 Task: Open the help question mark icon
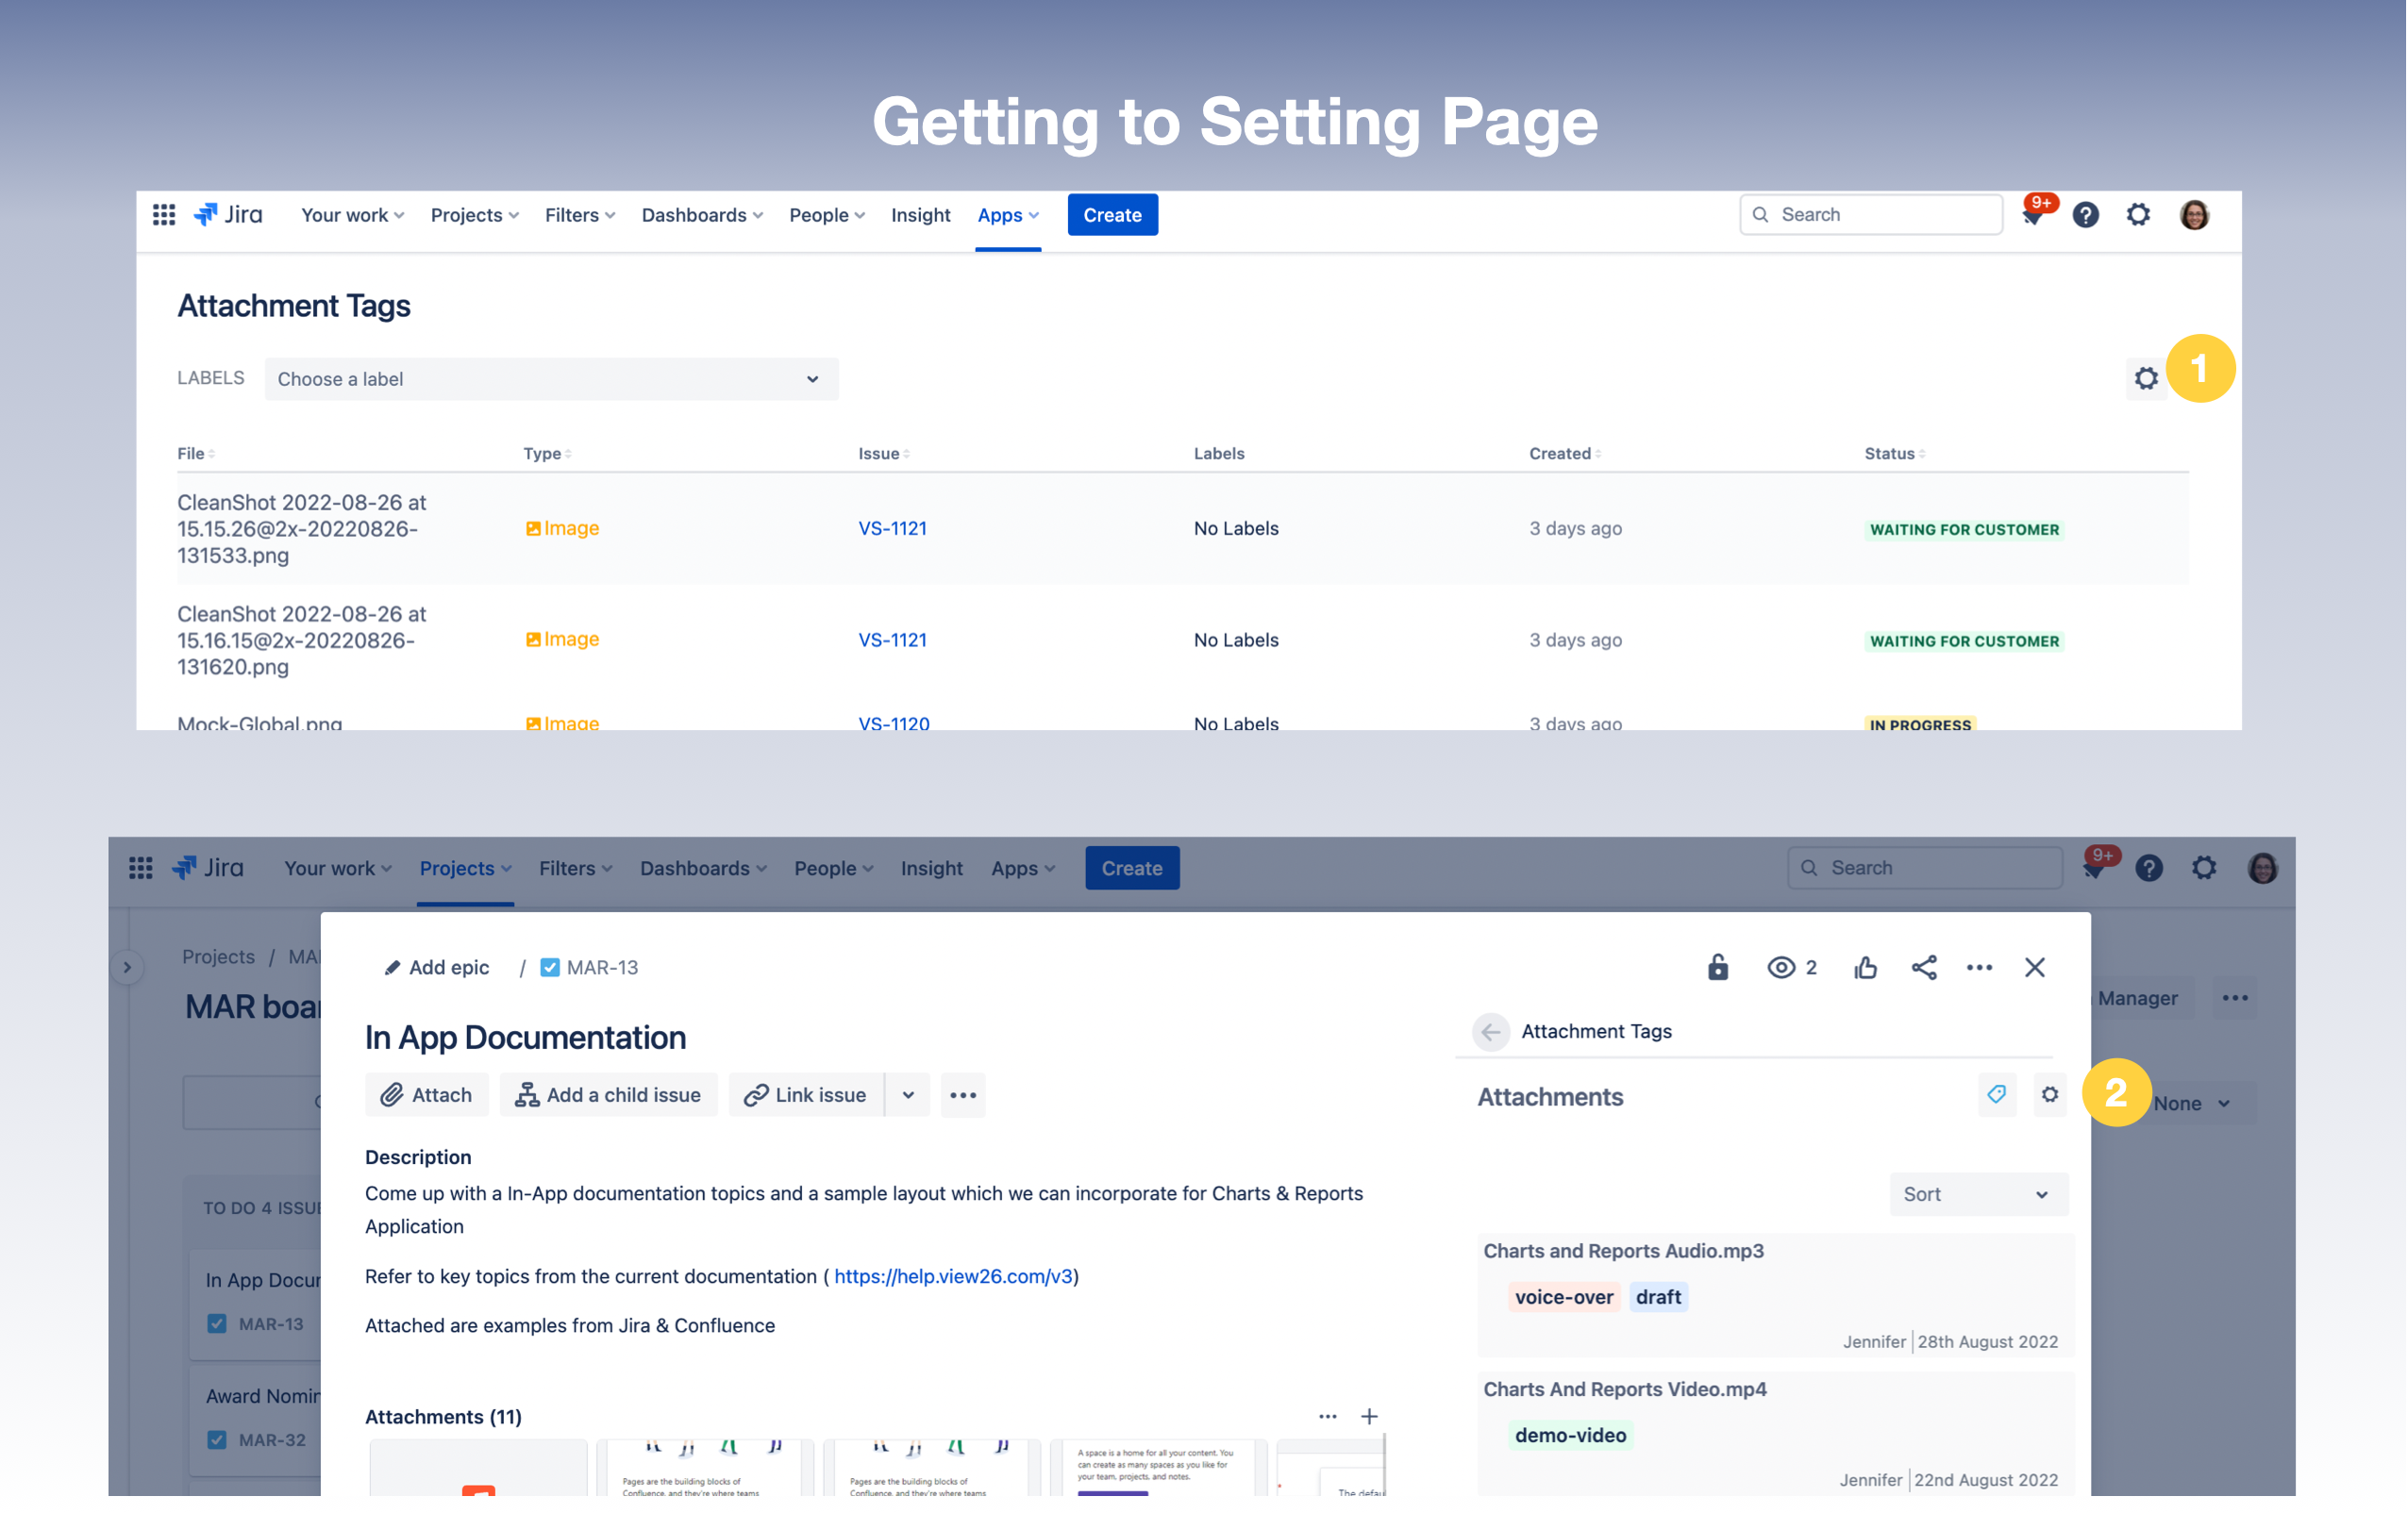coord(2084,215)
